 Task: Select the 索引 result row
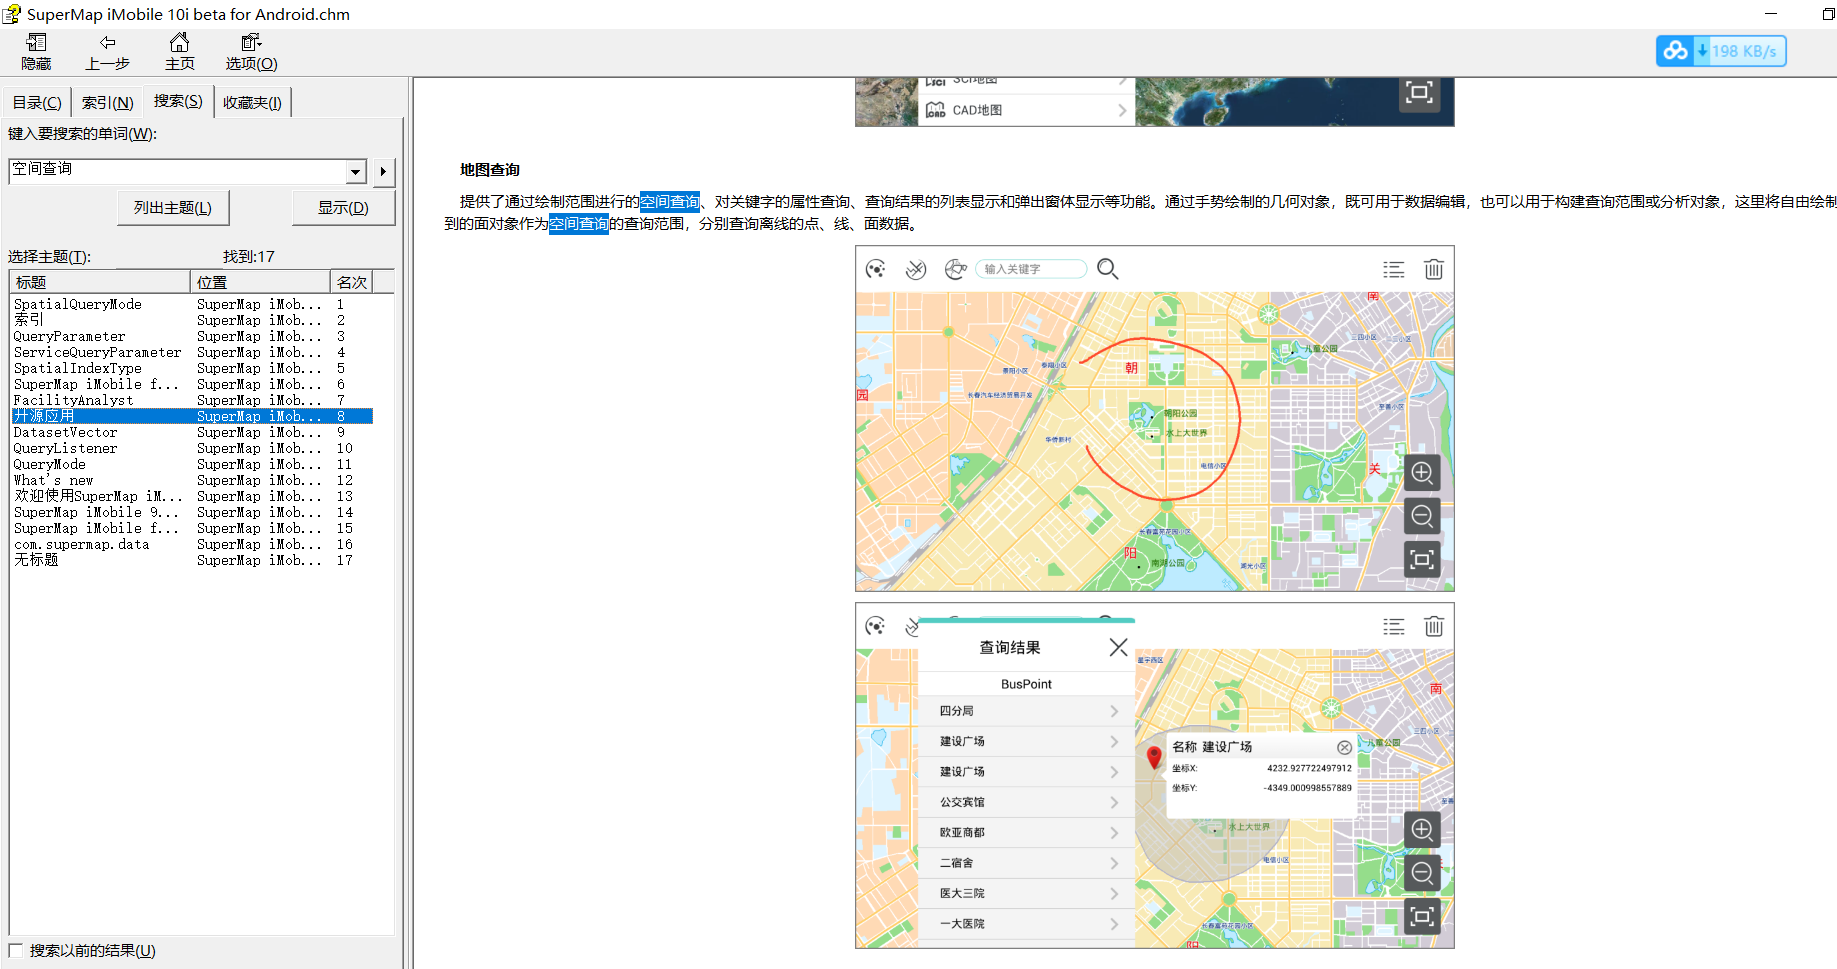(192, 320)
